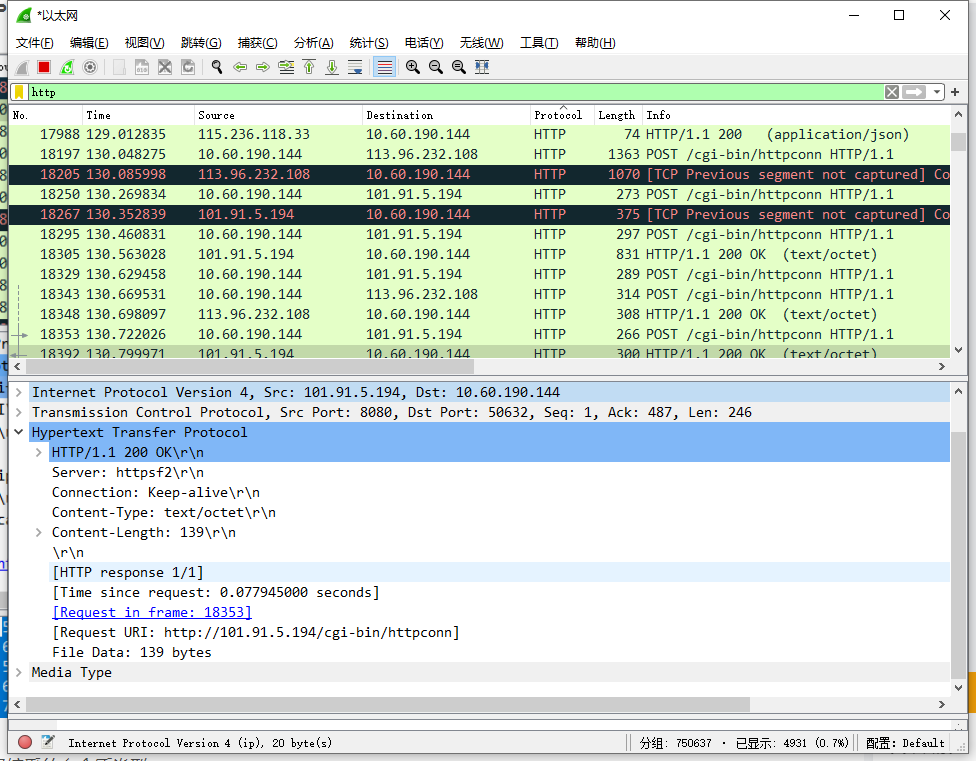Apply the display filter arrow button

[x=914, y=92]
